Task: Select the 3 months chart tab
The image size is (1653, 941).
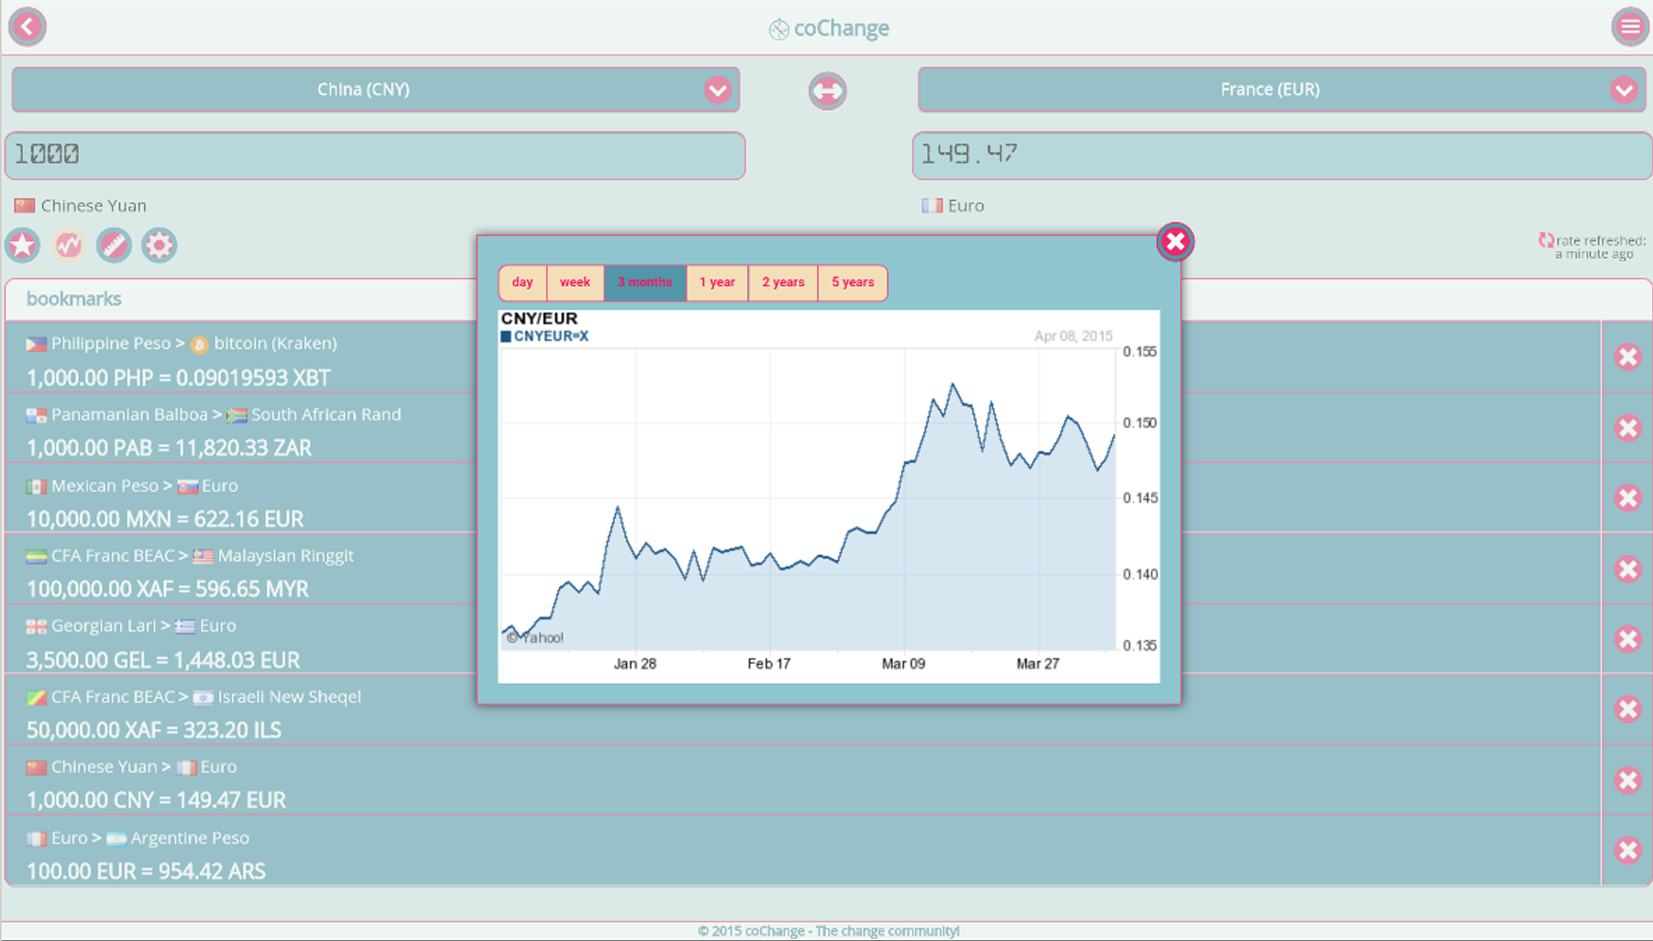Action: click(645, 283)
